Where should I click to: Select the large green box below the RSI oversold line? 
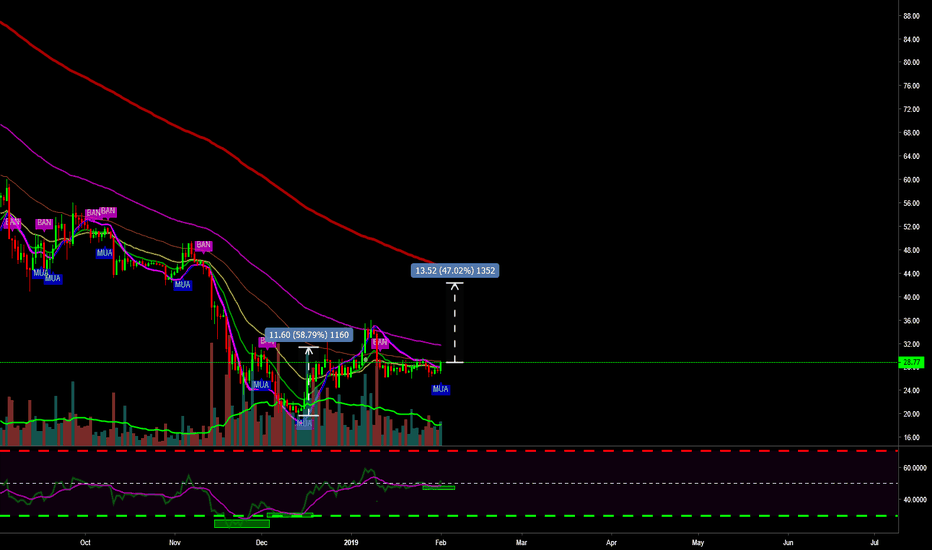point(242,524)
